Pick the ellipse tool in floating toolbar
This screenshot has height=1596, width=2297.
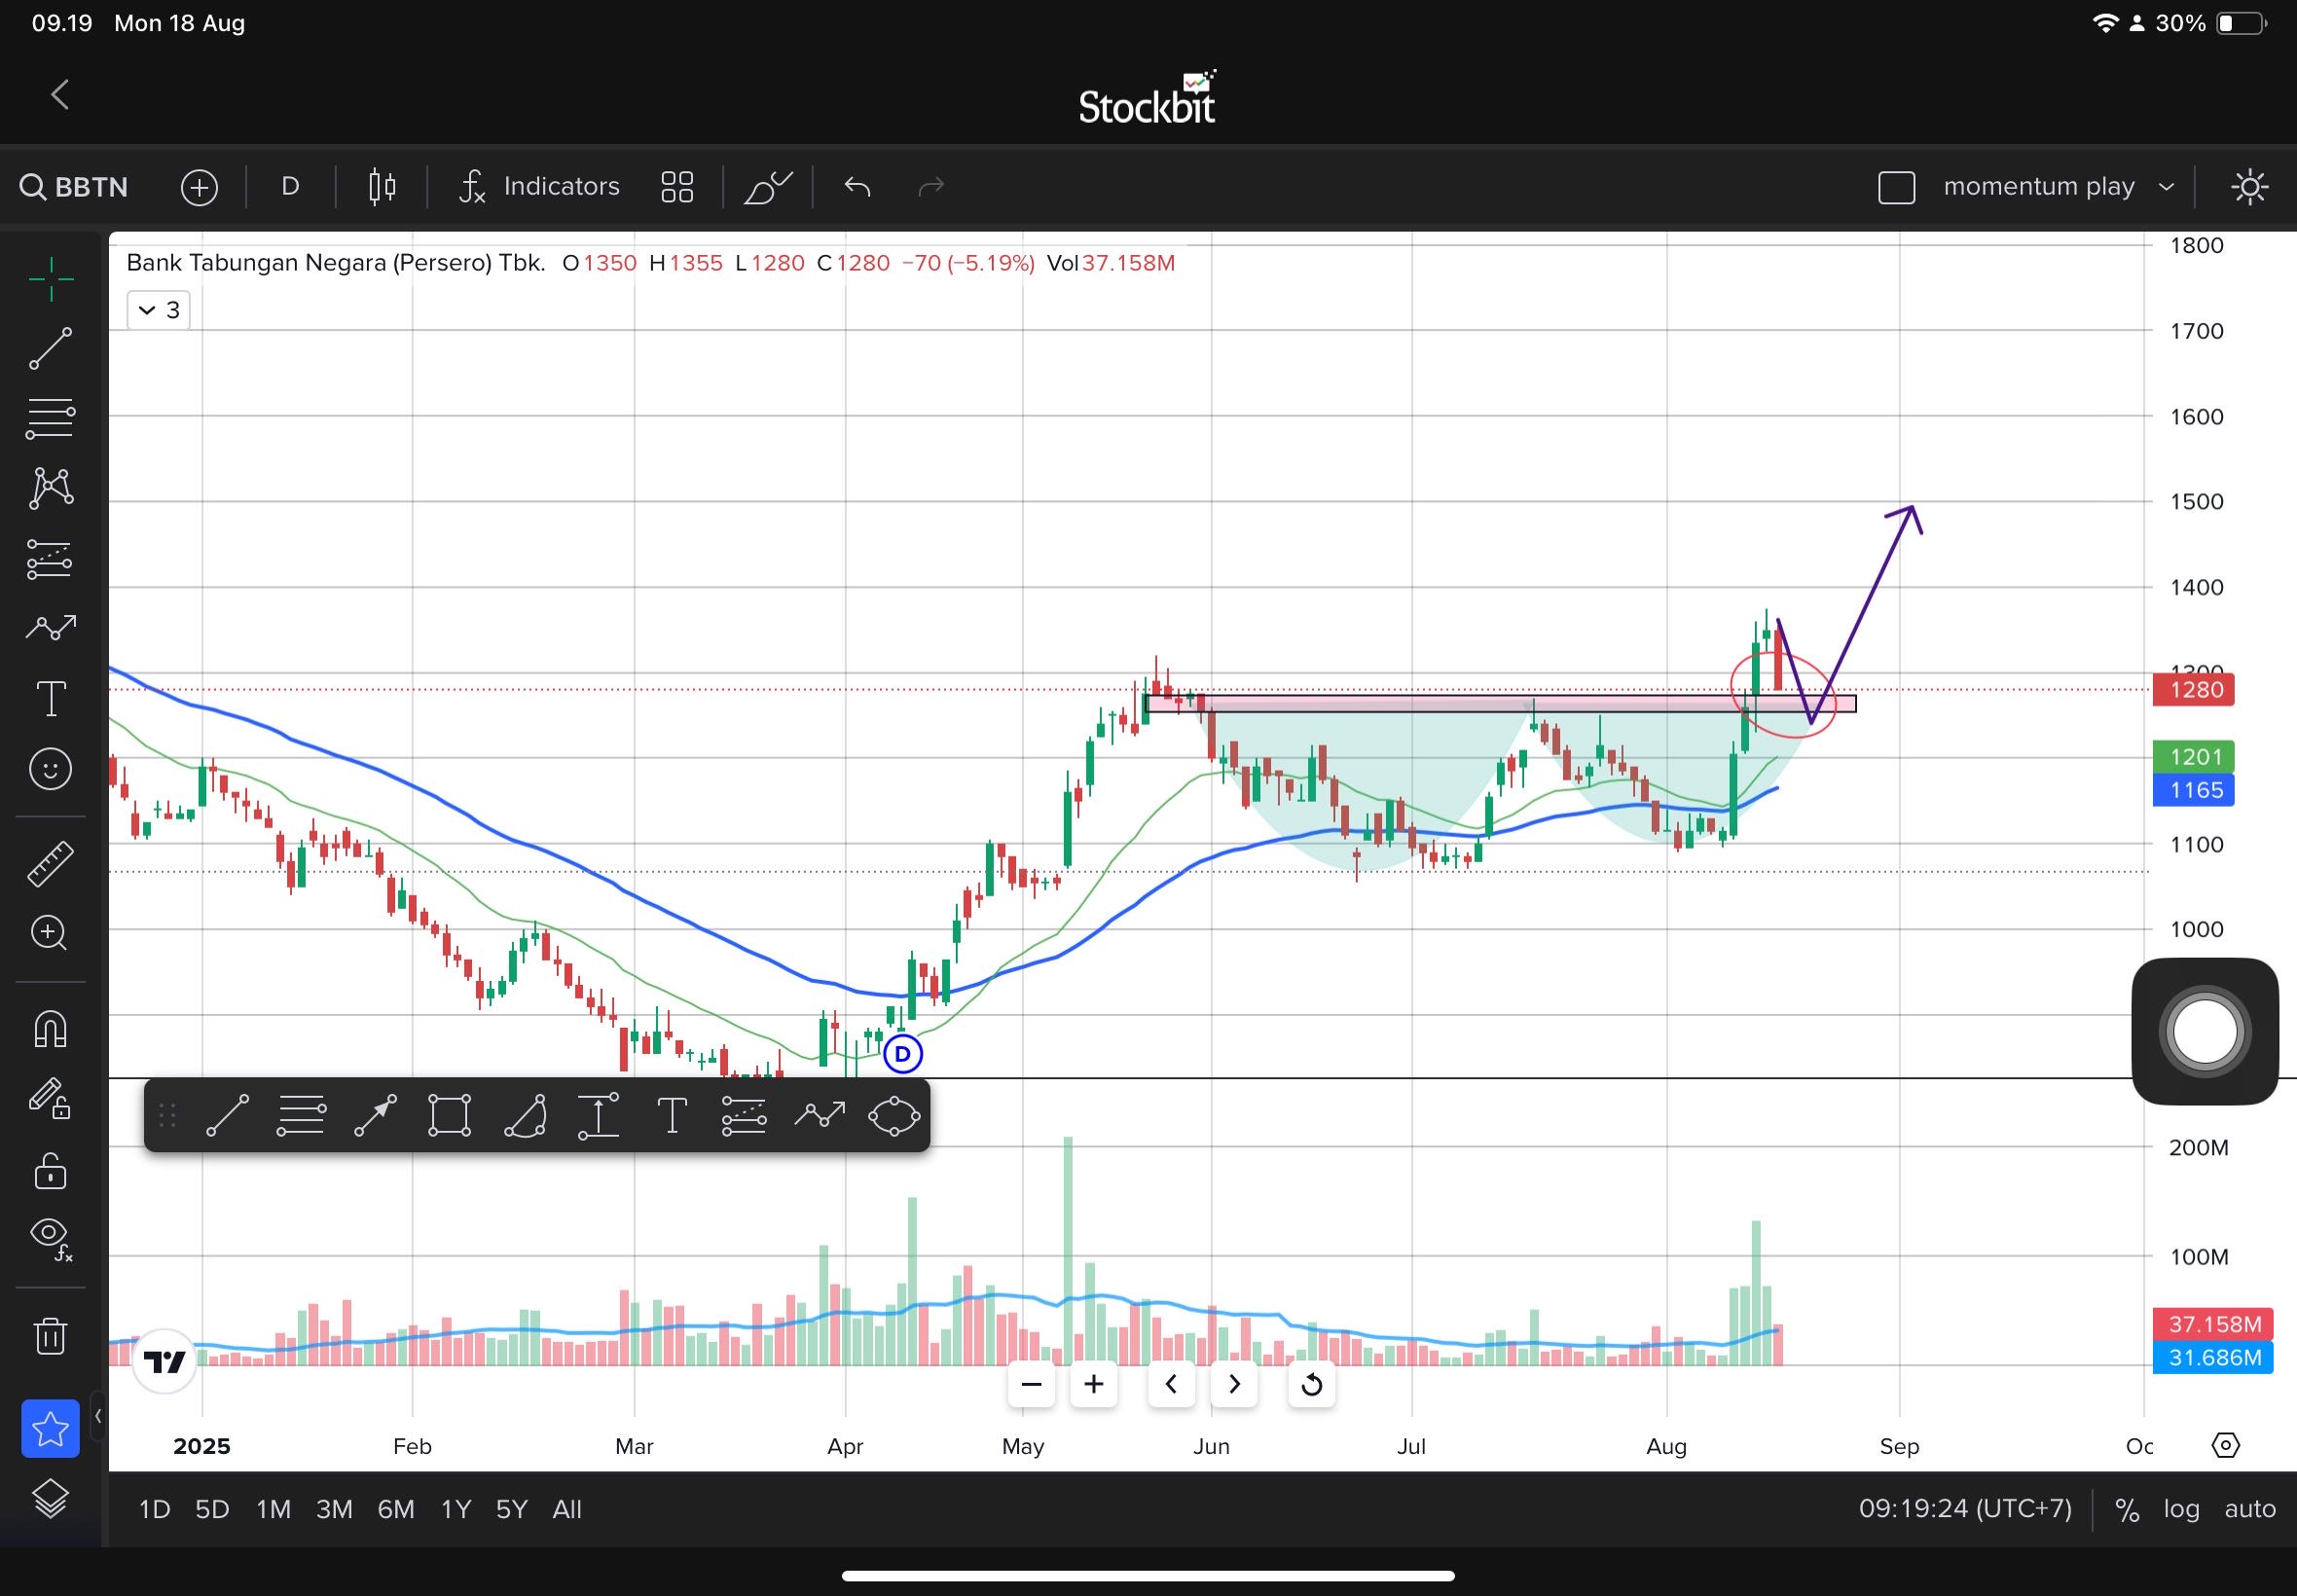click(x=893, y=1115)
